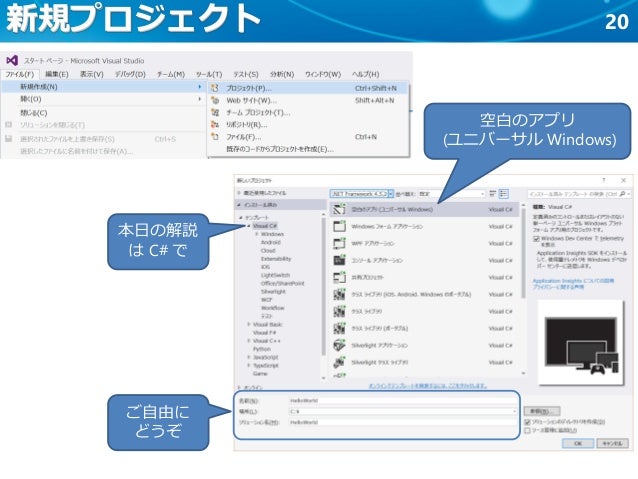Click the template tree vertical scrollbar

[323, 287]
